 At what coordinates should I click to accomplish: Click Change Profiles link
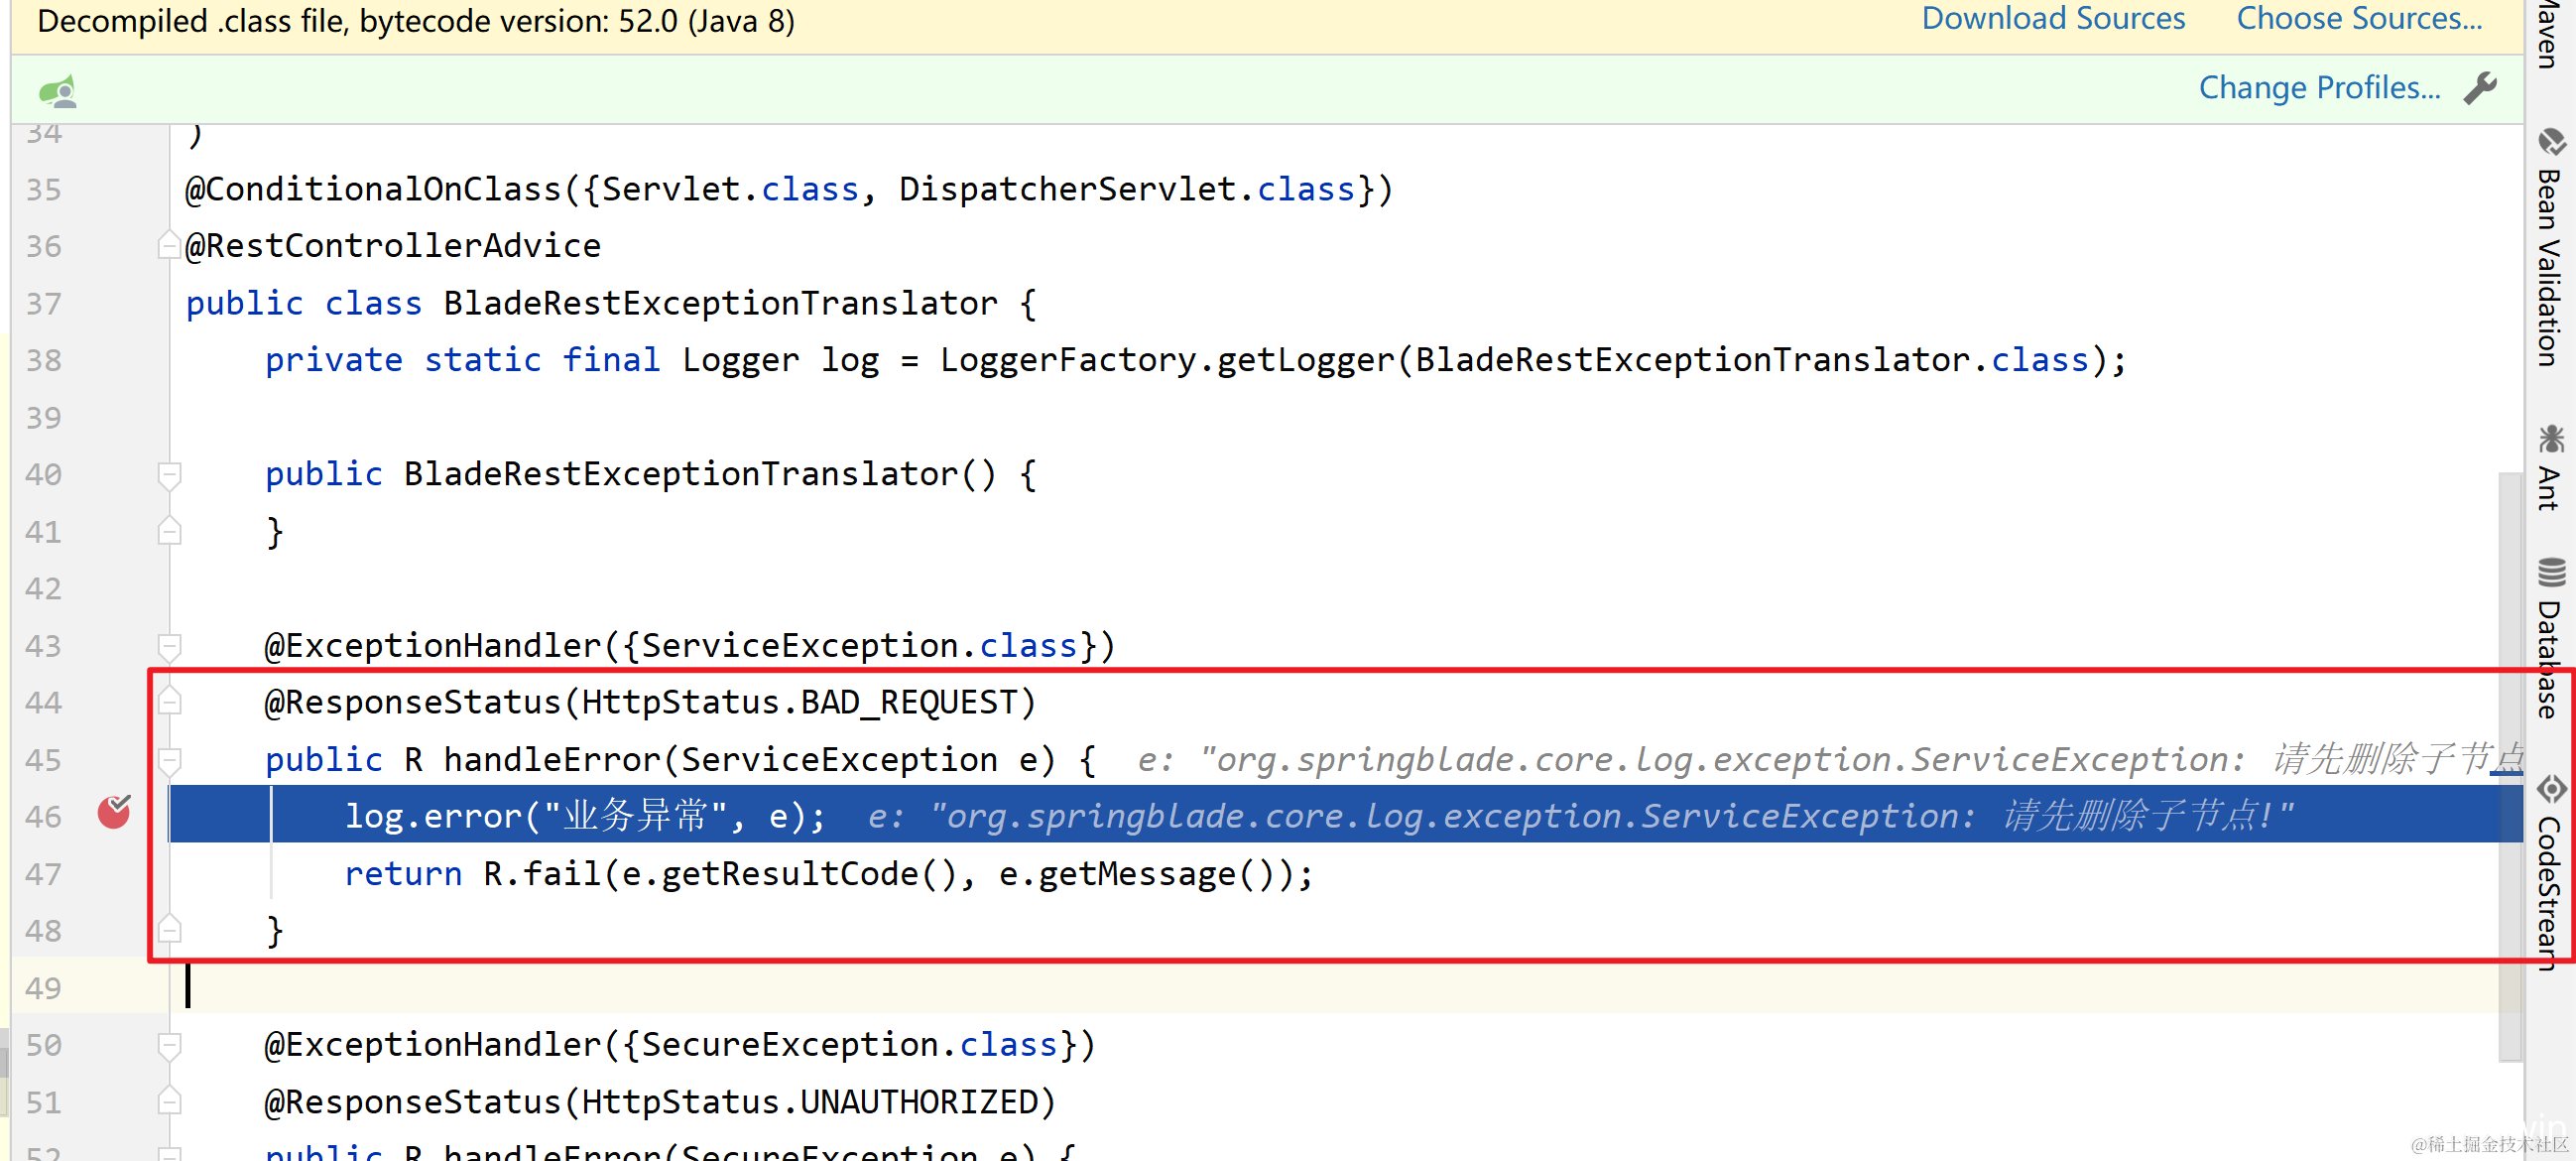(2318, 89)
